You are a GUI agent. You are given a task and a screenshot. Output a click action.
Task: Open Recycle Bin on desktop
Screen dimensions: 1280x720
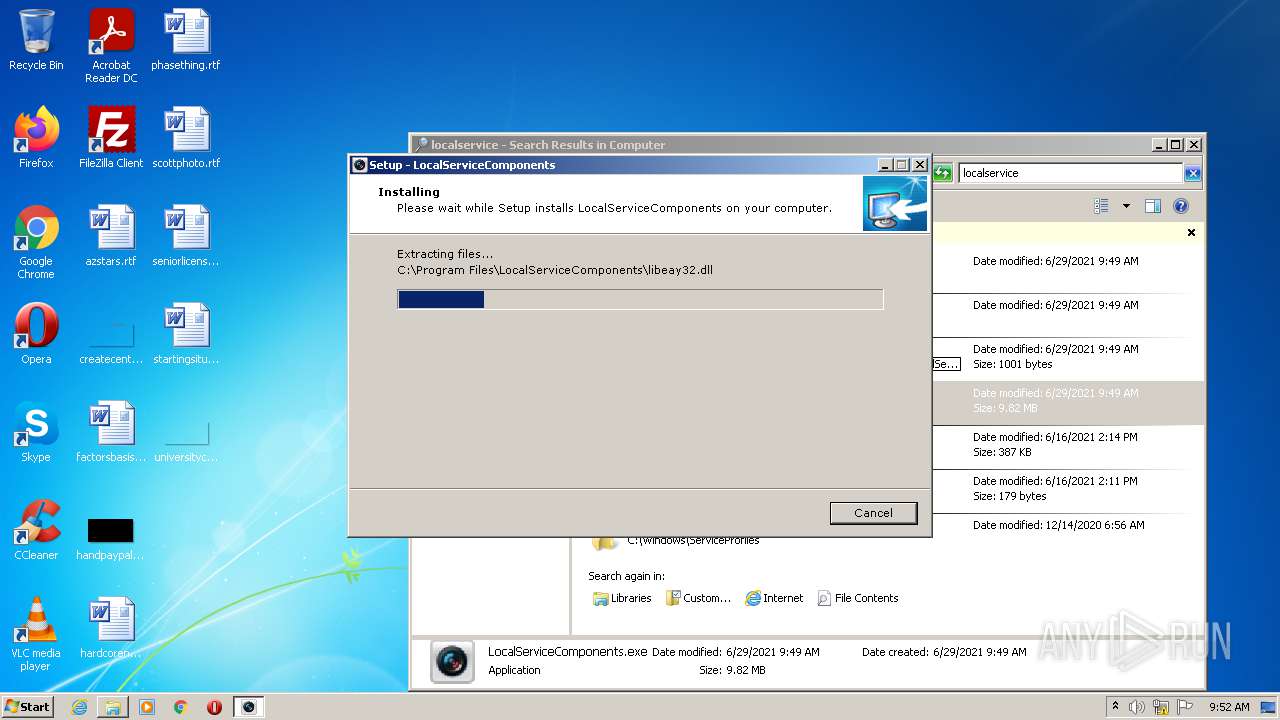tap(36, 40)
